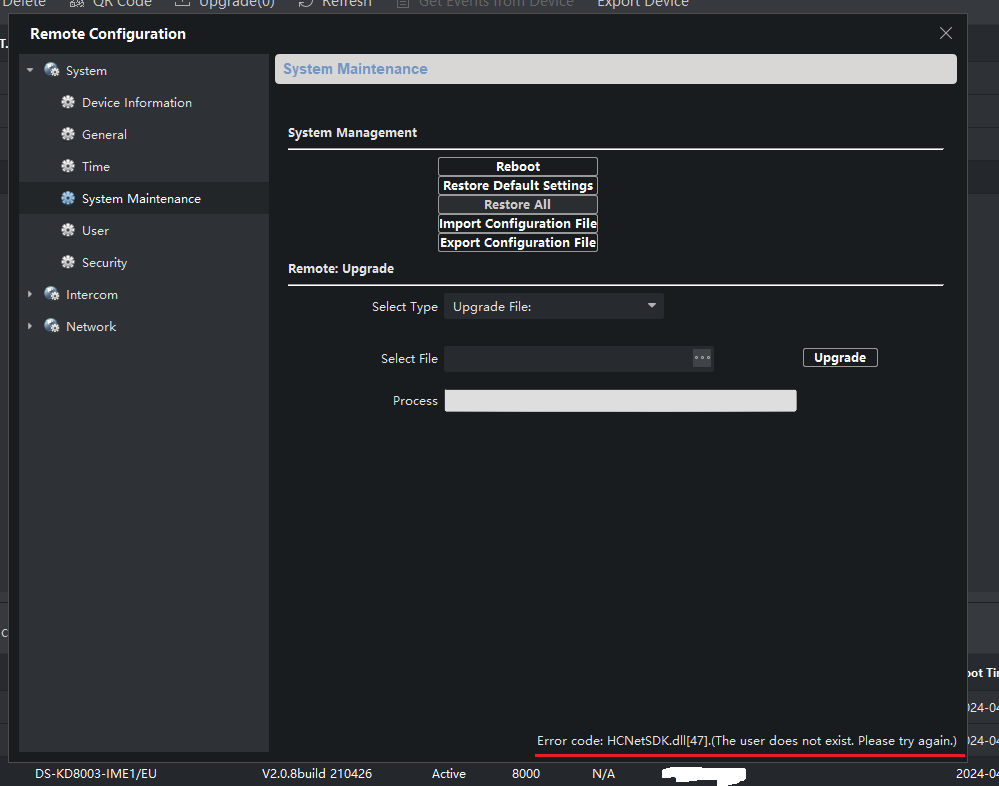The image size is (999, 786).
Task: Click the Select File path input field
Action: (567, 359)
